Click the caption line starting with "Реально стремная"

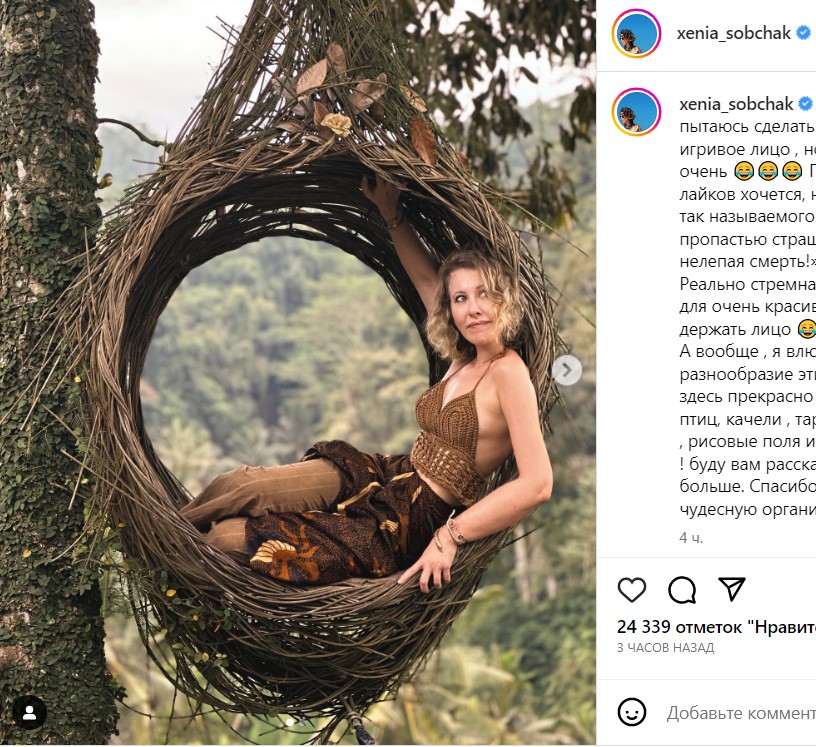747,283
